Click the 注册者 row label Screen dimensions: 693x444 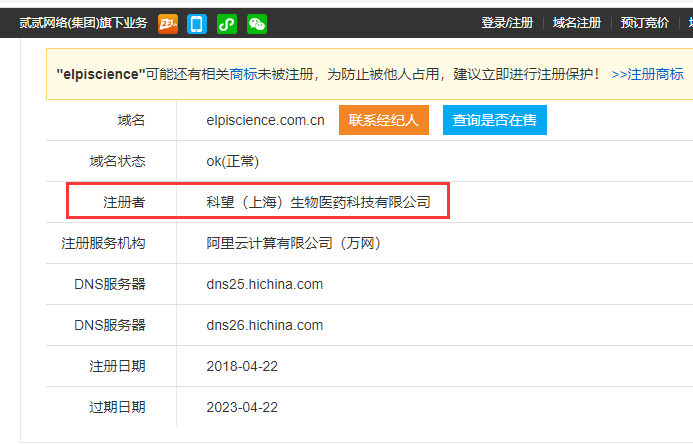124,202
